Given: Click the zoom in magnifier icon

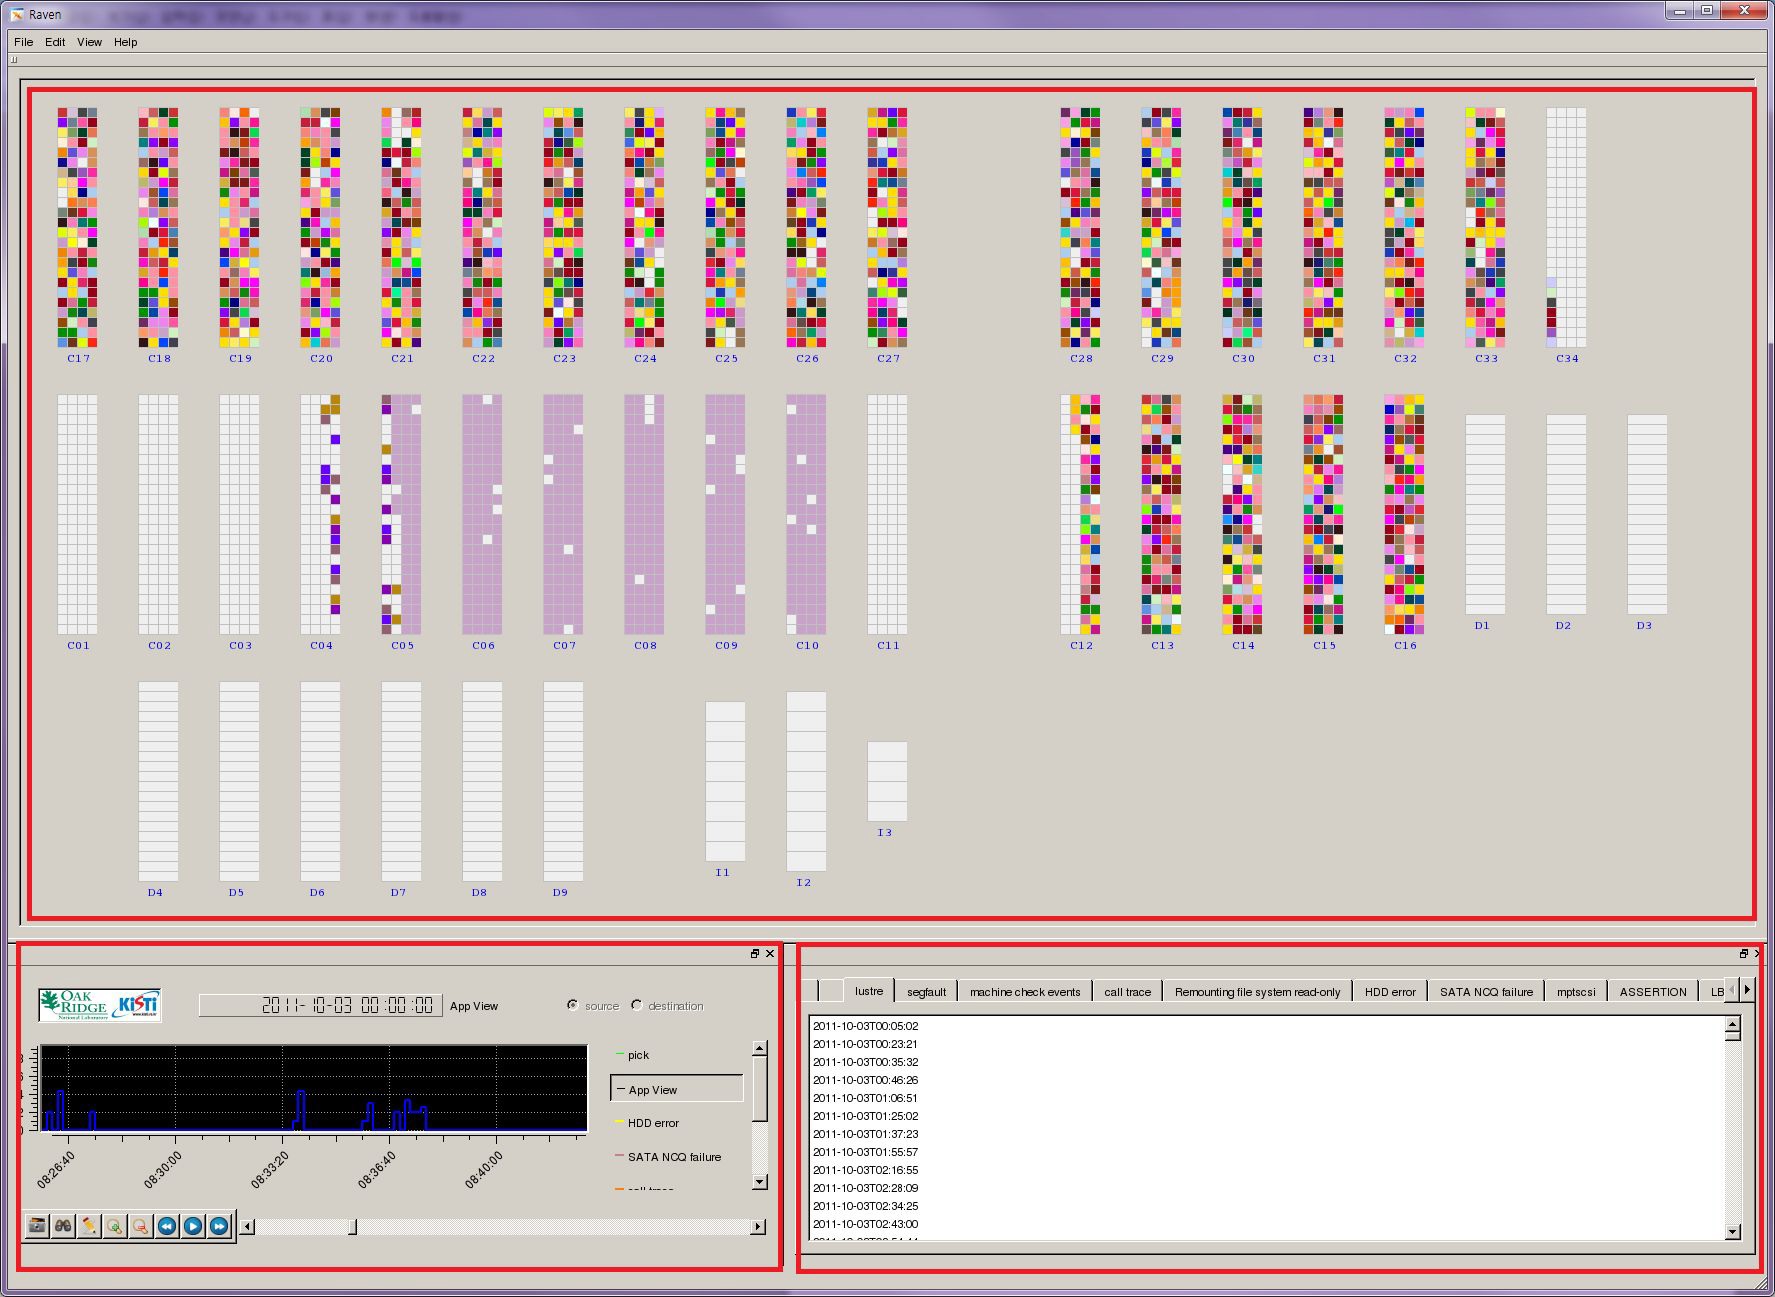Looking at the screenshot, I should [x=115, y=1225].
